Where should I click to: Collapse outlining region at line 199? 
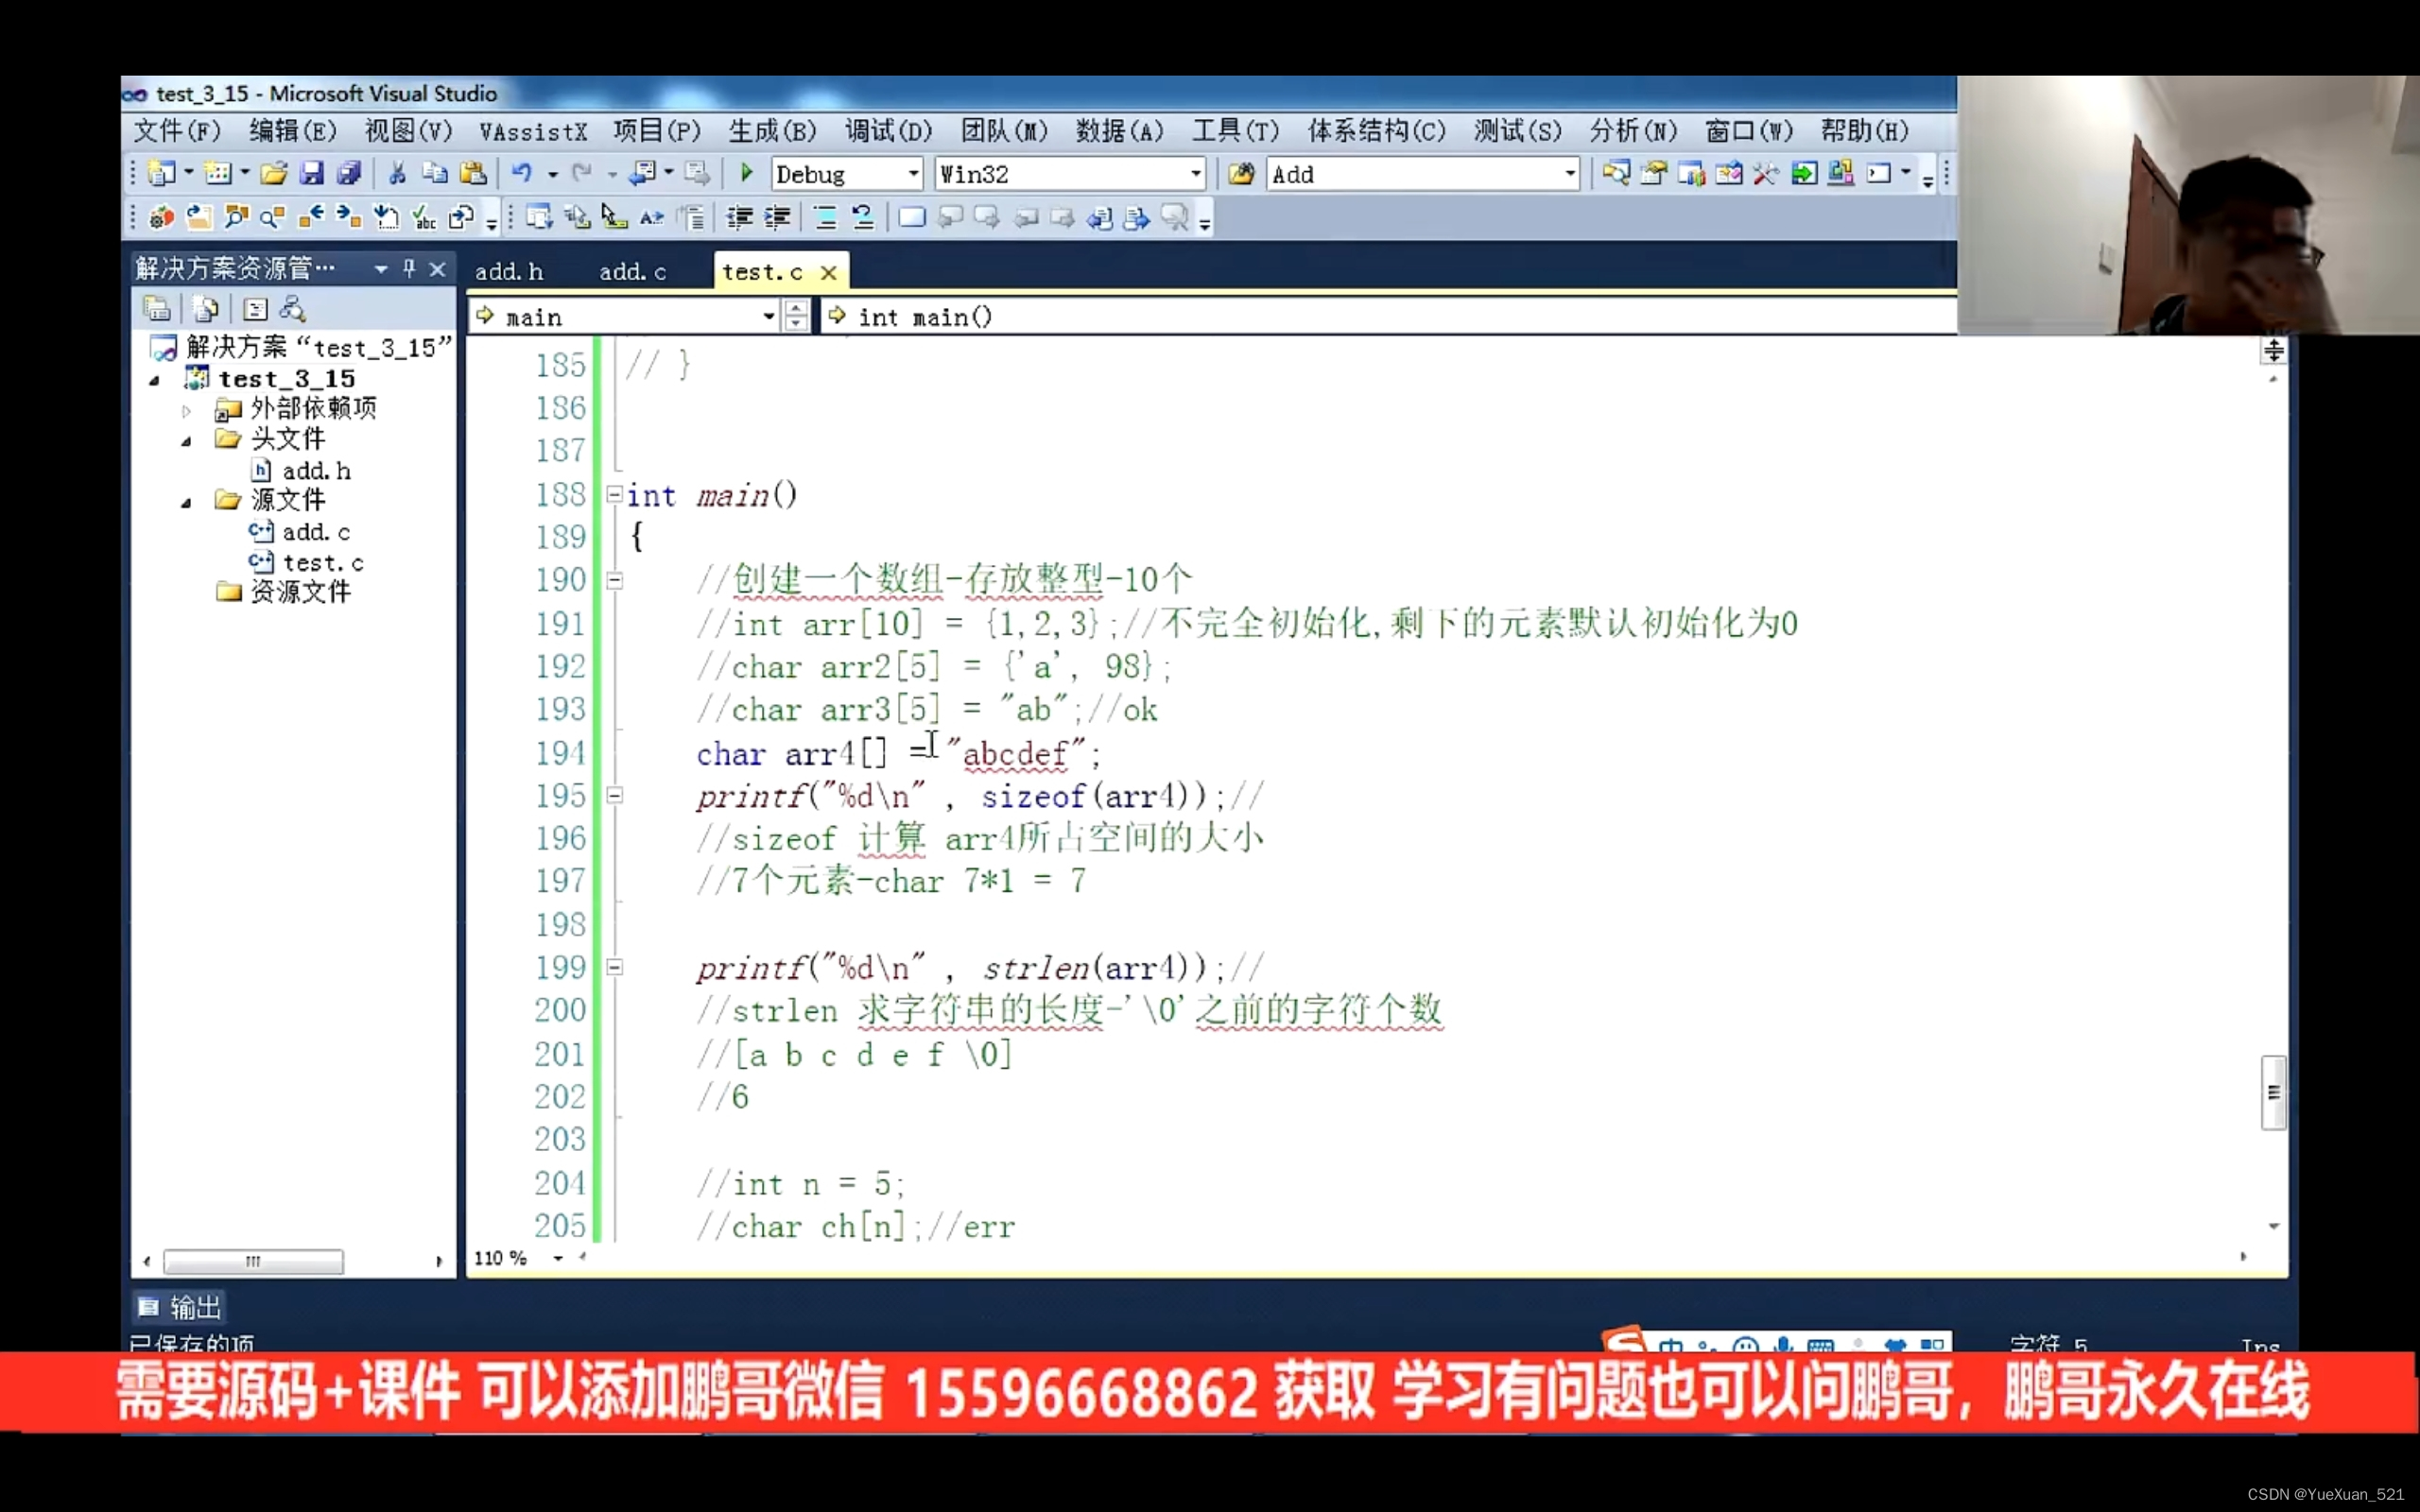tap(615, 967)
